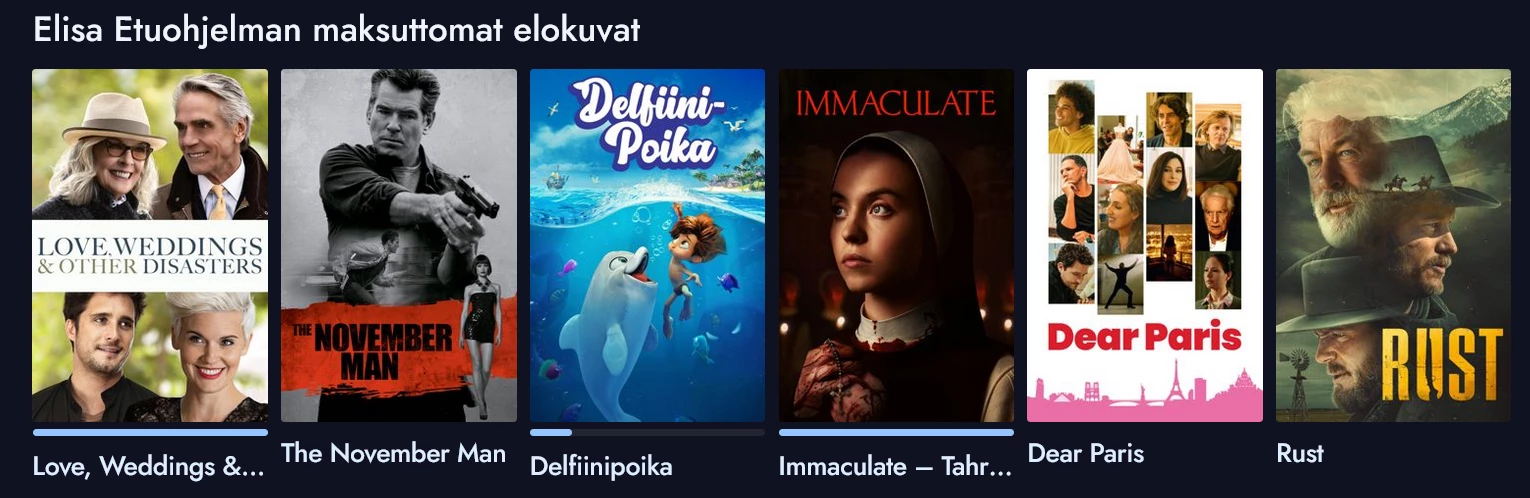The height and width of the screenshot is (498, 1530).
Task: Select the Delfiinipoika animated movie poster
Action: coord(647,245)
